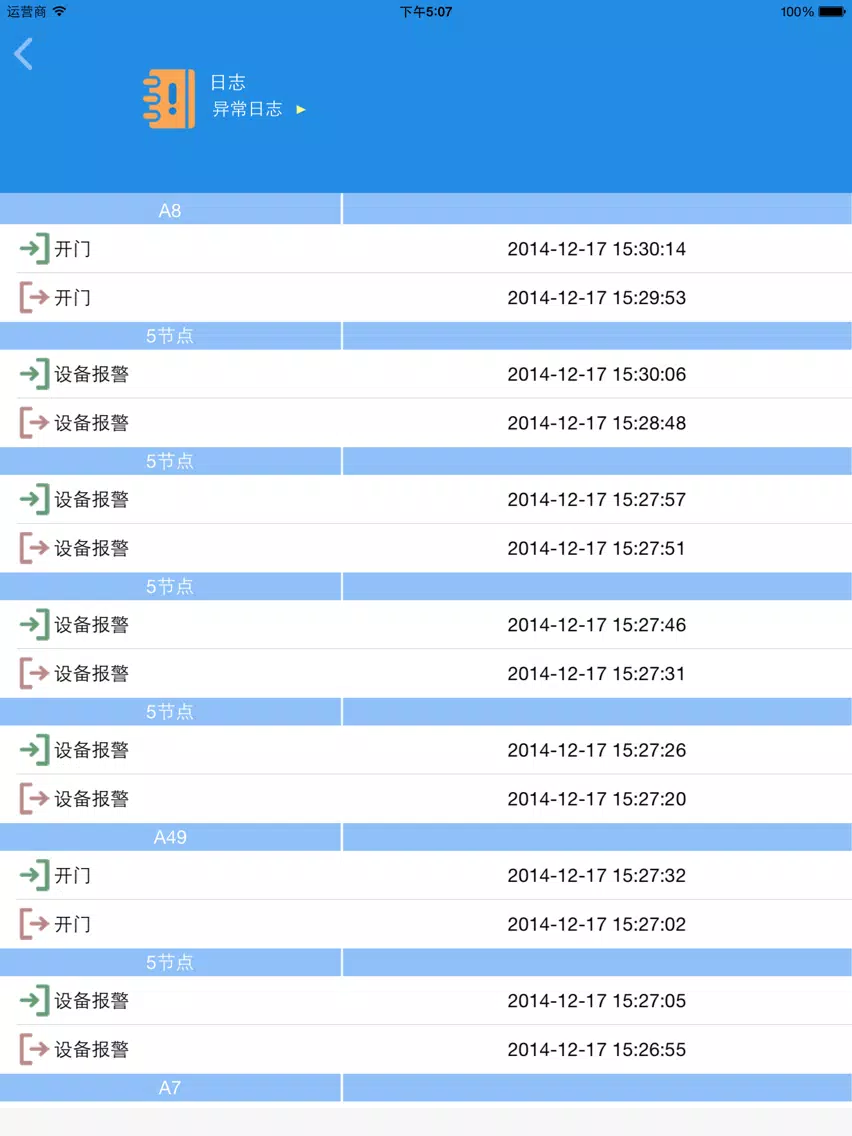Select timestamp 2014-12-17 15:27:02
The image size is (852, 1136).
coord(596,924)
